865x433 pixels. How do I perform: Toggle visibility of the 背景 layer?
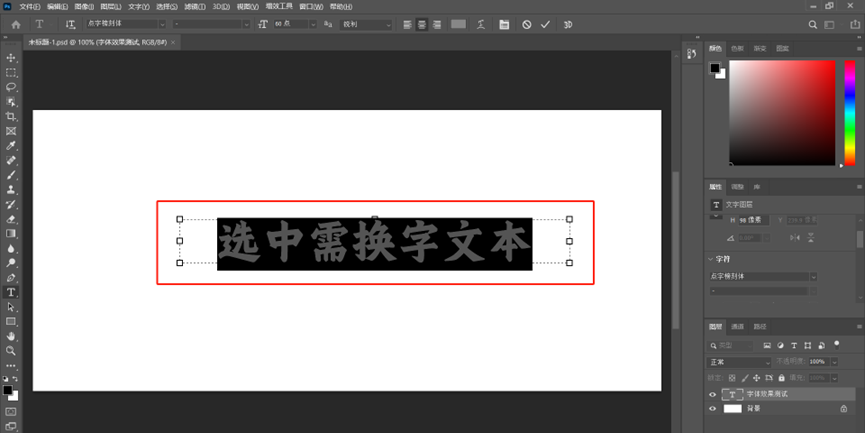pos(713,409)
